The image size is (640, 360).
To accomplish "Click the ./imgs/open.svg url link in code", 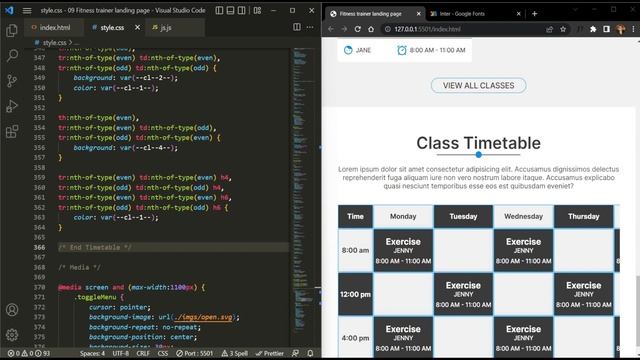I will (203, 317).
